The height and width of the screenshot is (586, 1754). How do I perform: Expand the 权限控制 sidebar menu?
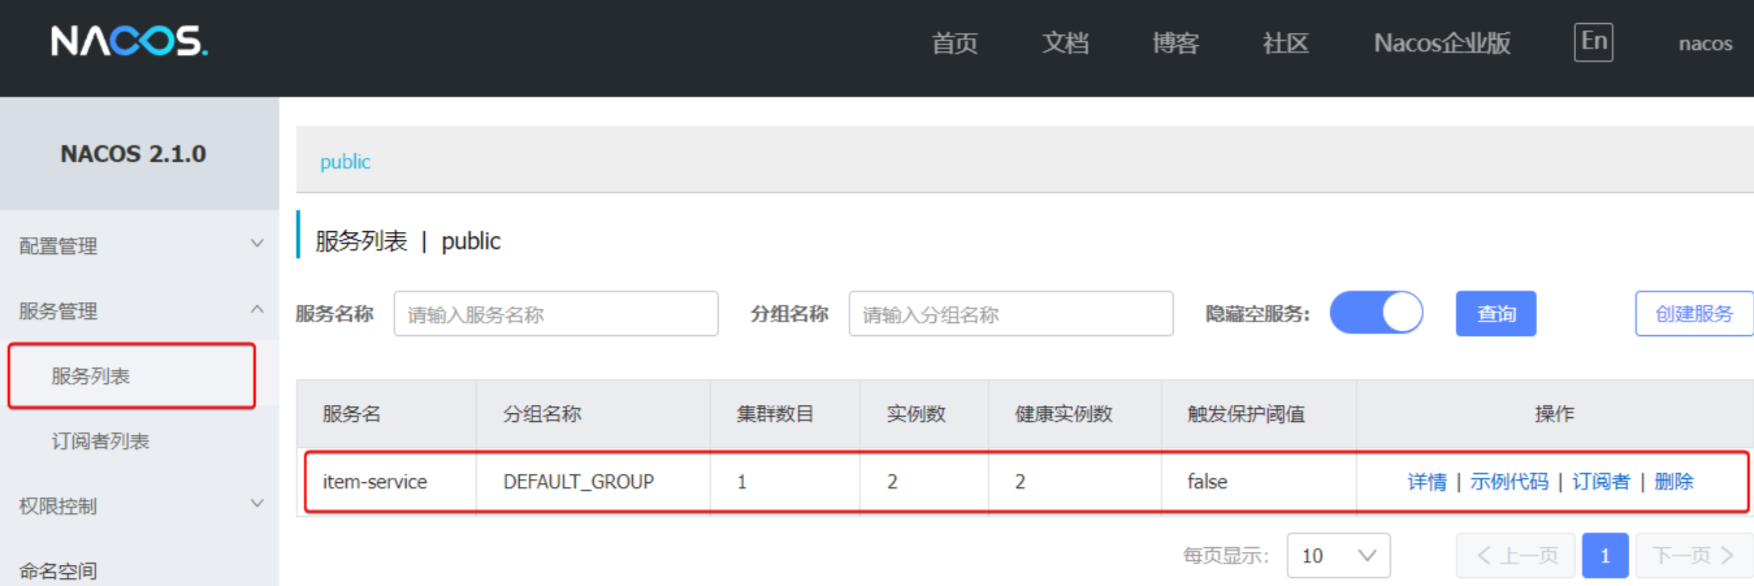point(139,506)
